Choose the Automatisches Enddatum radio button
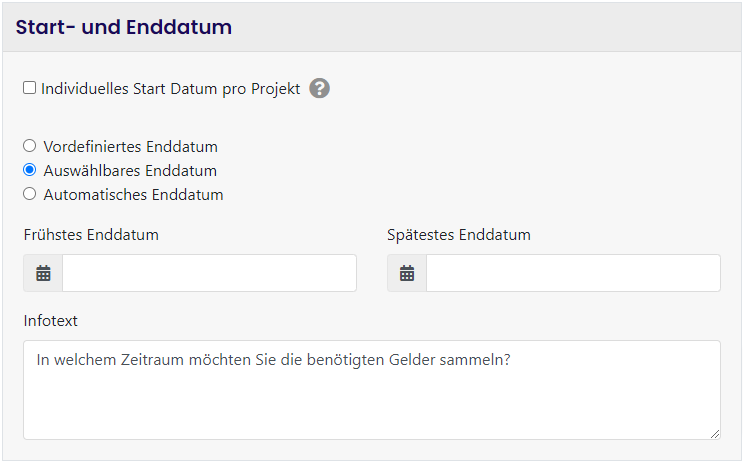Viewport: 743px width, 462px height. (30, 194)
